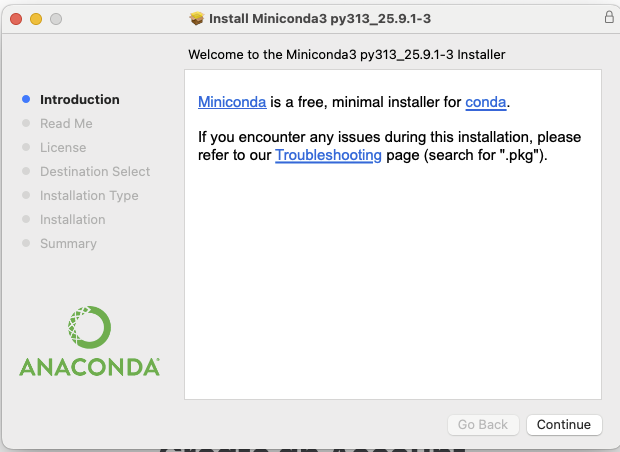Minimize the installer window
This screenshot has width=620, height=452.
click(x=36, y=19)
